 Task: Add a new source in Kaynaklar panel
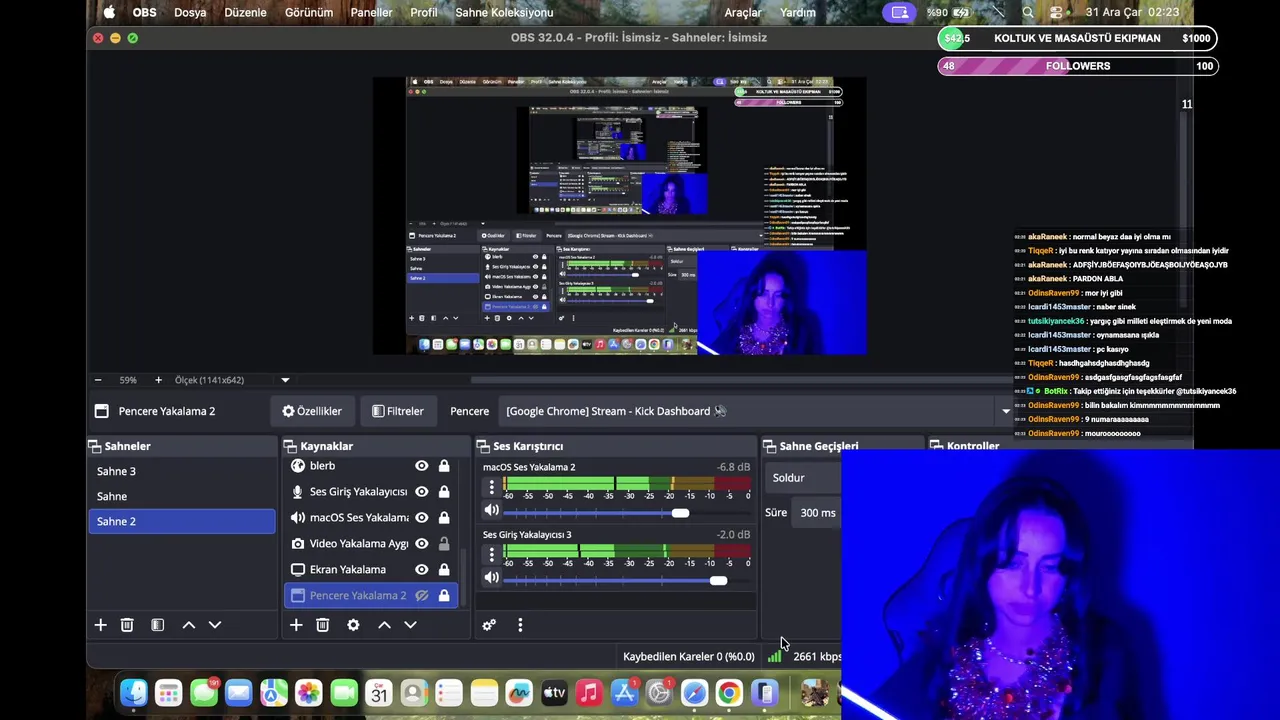[296, 625]
